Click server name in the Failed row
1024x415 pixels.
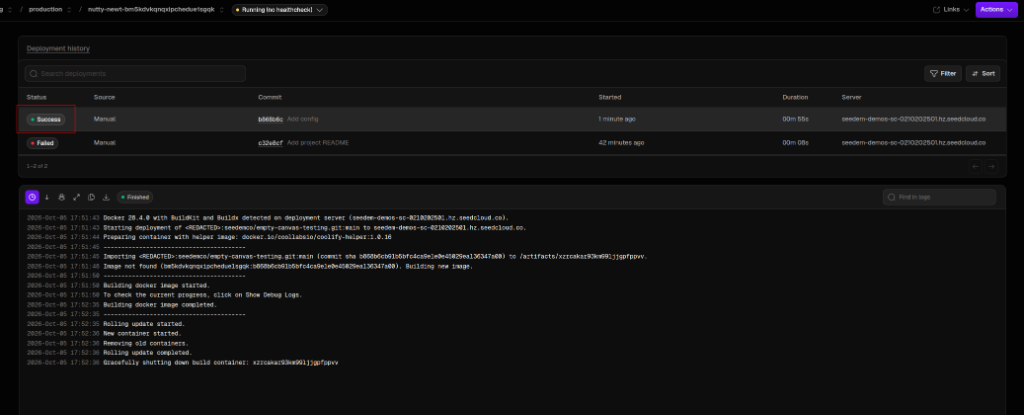point(914,142)
